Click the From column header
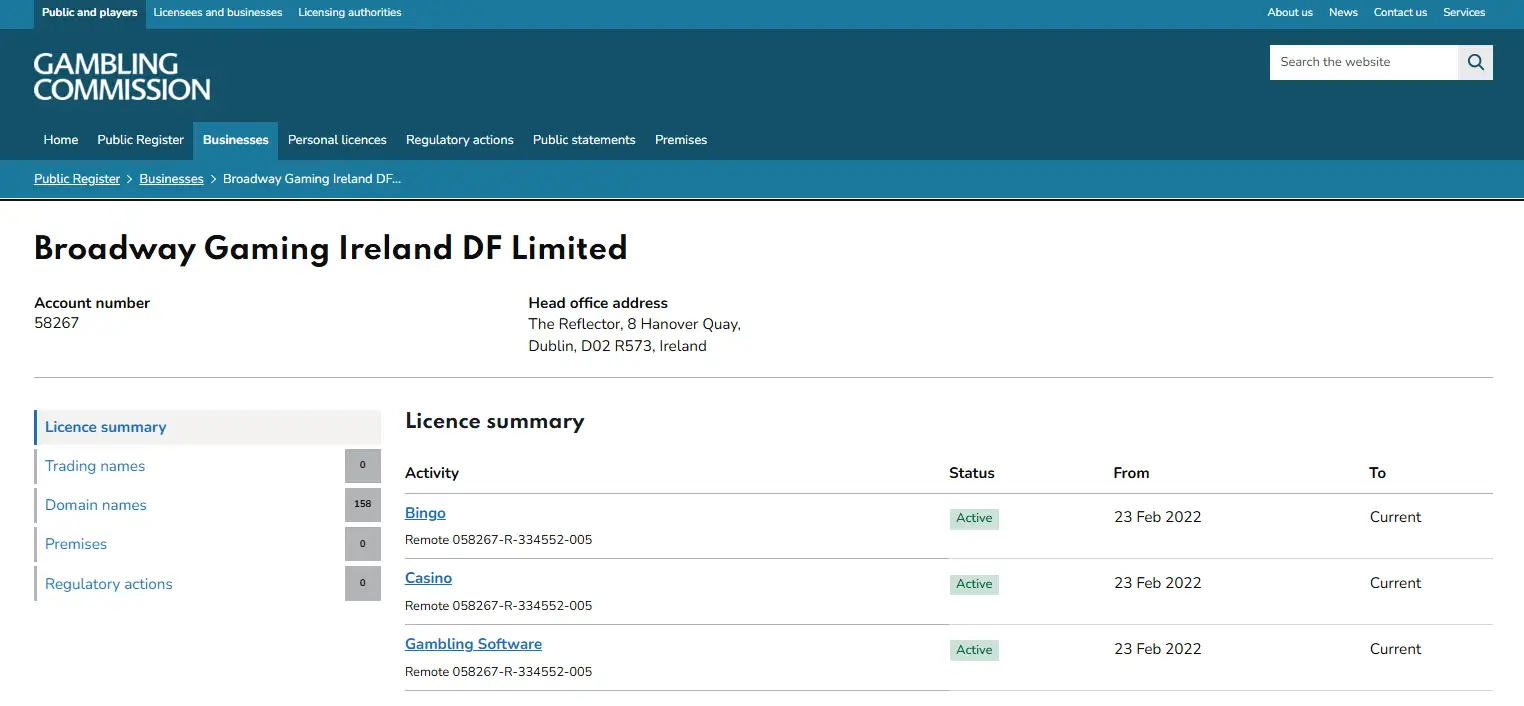The height and width of the screenshot is (706, 1524). click(x=1131, y=473)
